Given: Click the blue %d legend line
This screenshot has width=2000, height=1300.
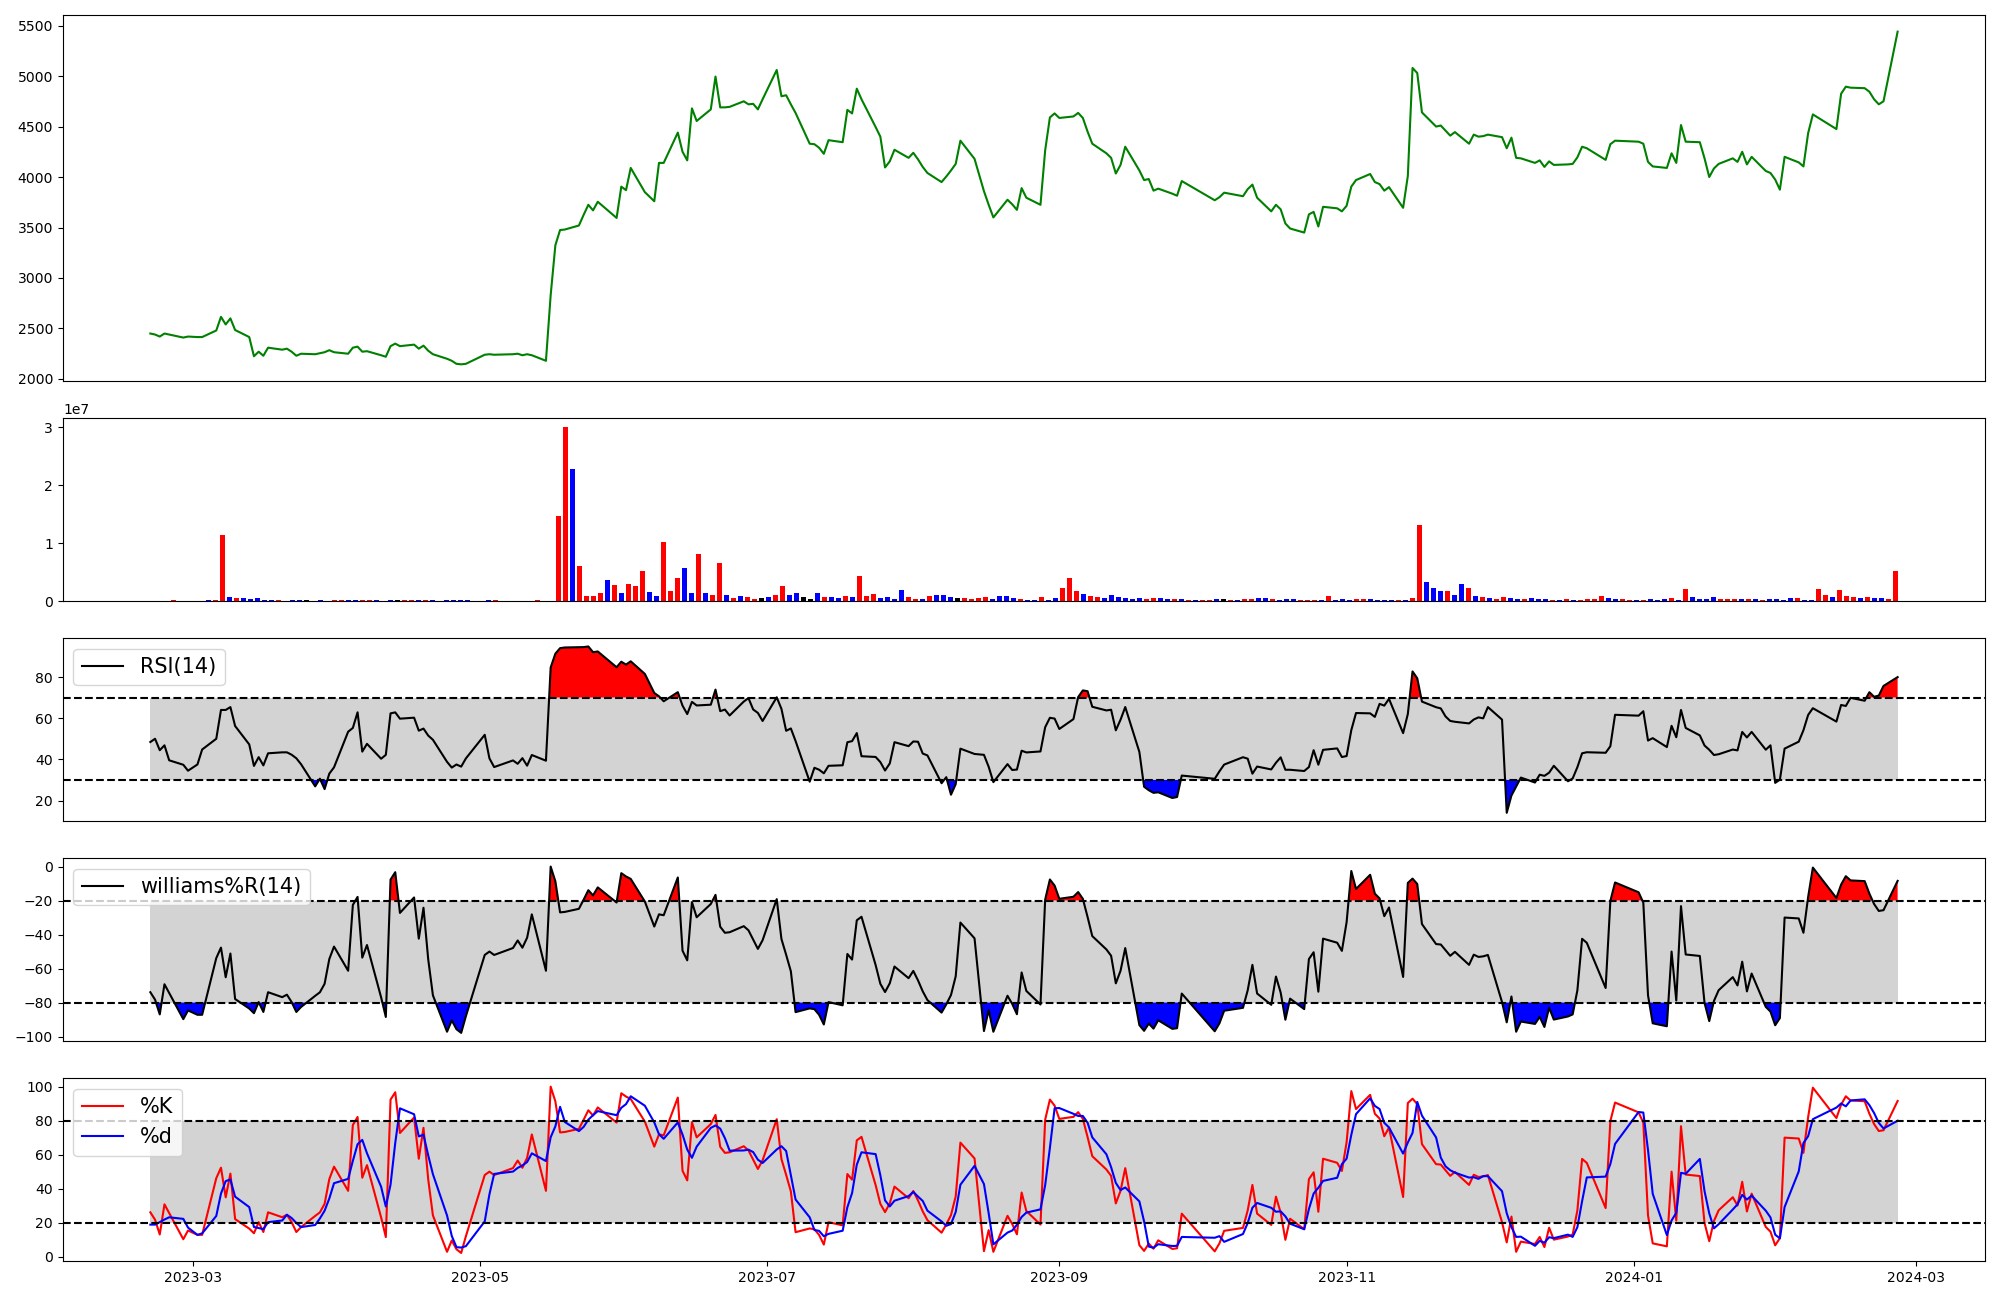Looking at the screenshot, I should [102, 1136].
